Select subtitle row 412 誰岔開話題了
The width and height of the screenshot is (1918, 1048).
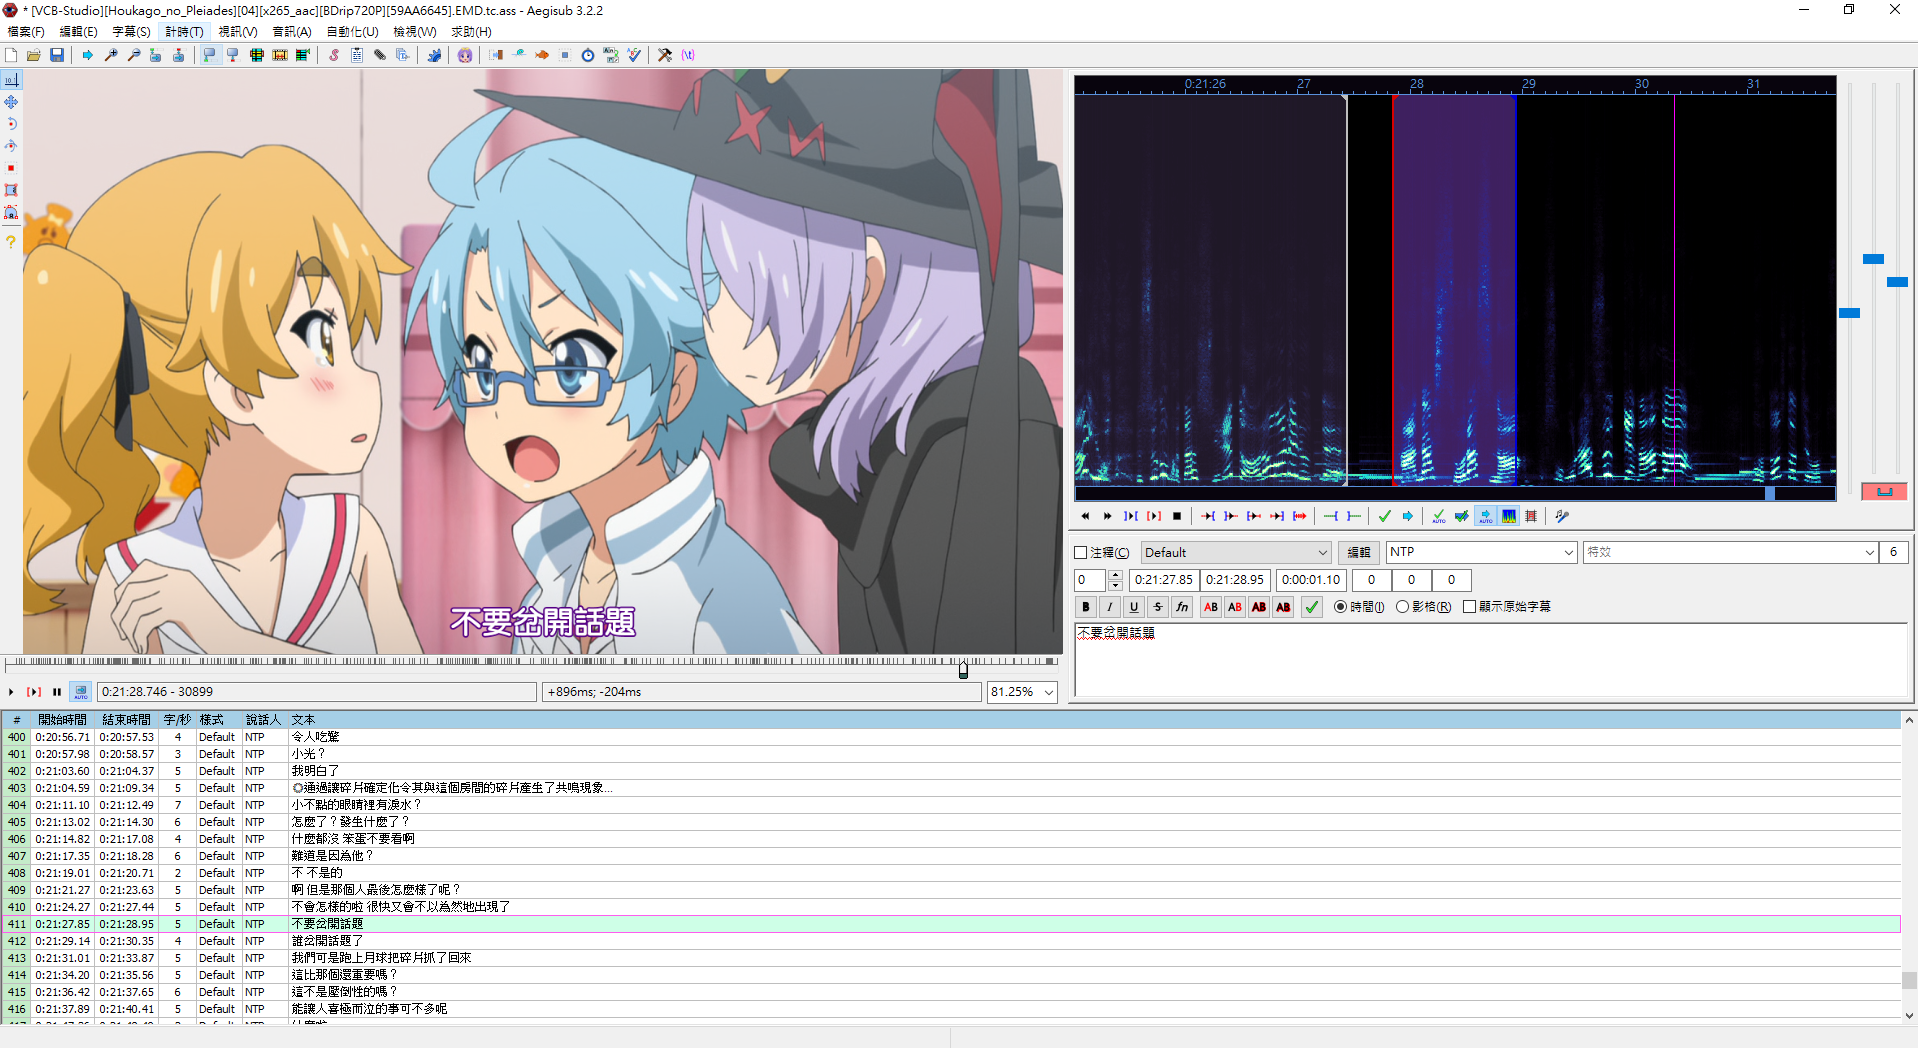click(950, 941)
